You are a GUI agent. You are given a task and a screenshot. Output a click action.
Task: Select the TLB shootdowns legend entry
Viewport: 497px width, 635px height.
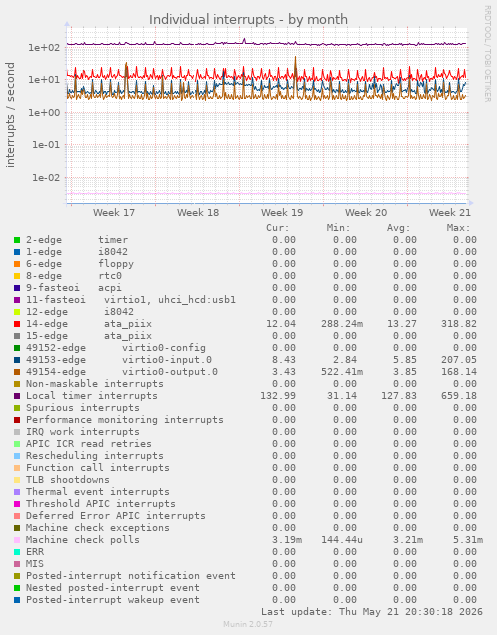(68, 480)
